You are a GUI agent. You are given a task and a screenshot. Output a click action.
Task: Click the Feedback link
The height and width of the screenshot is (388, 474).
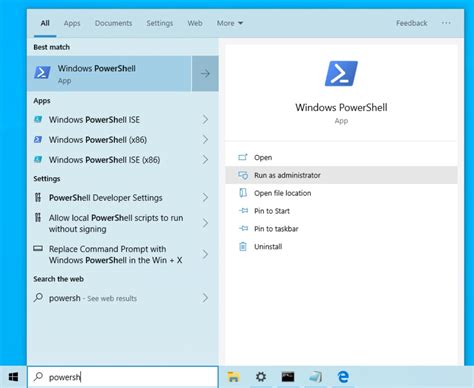point(412,23)
